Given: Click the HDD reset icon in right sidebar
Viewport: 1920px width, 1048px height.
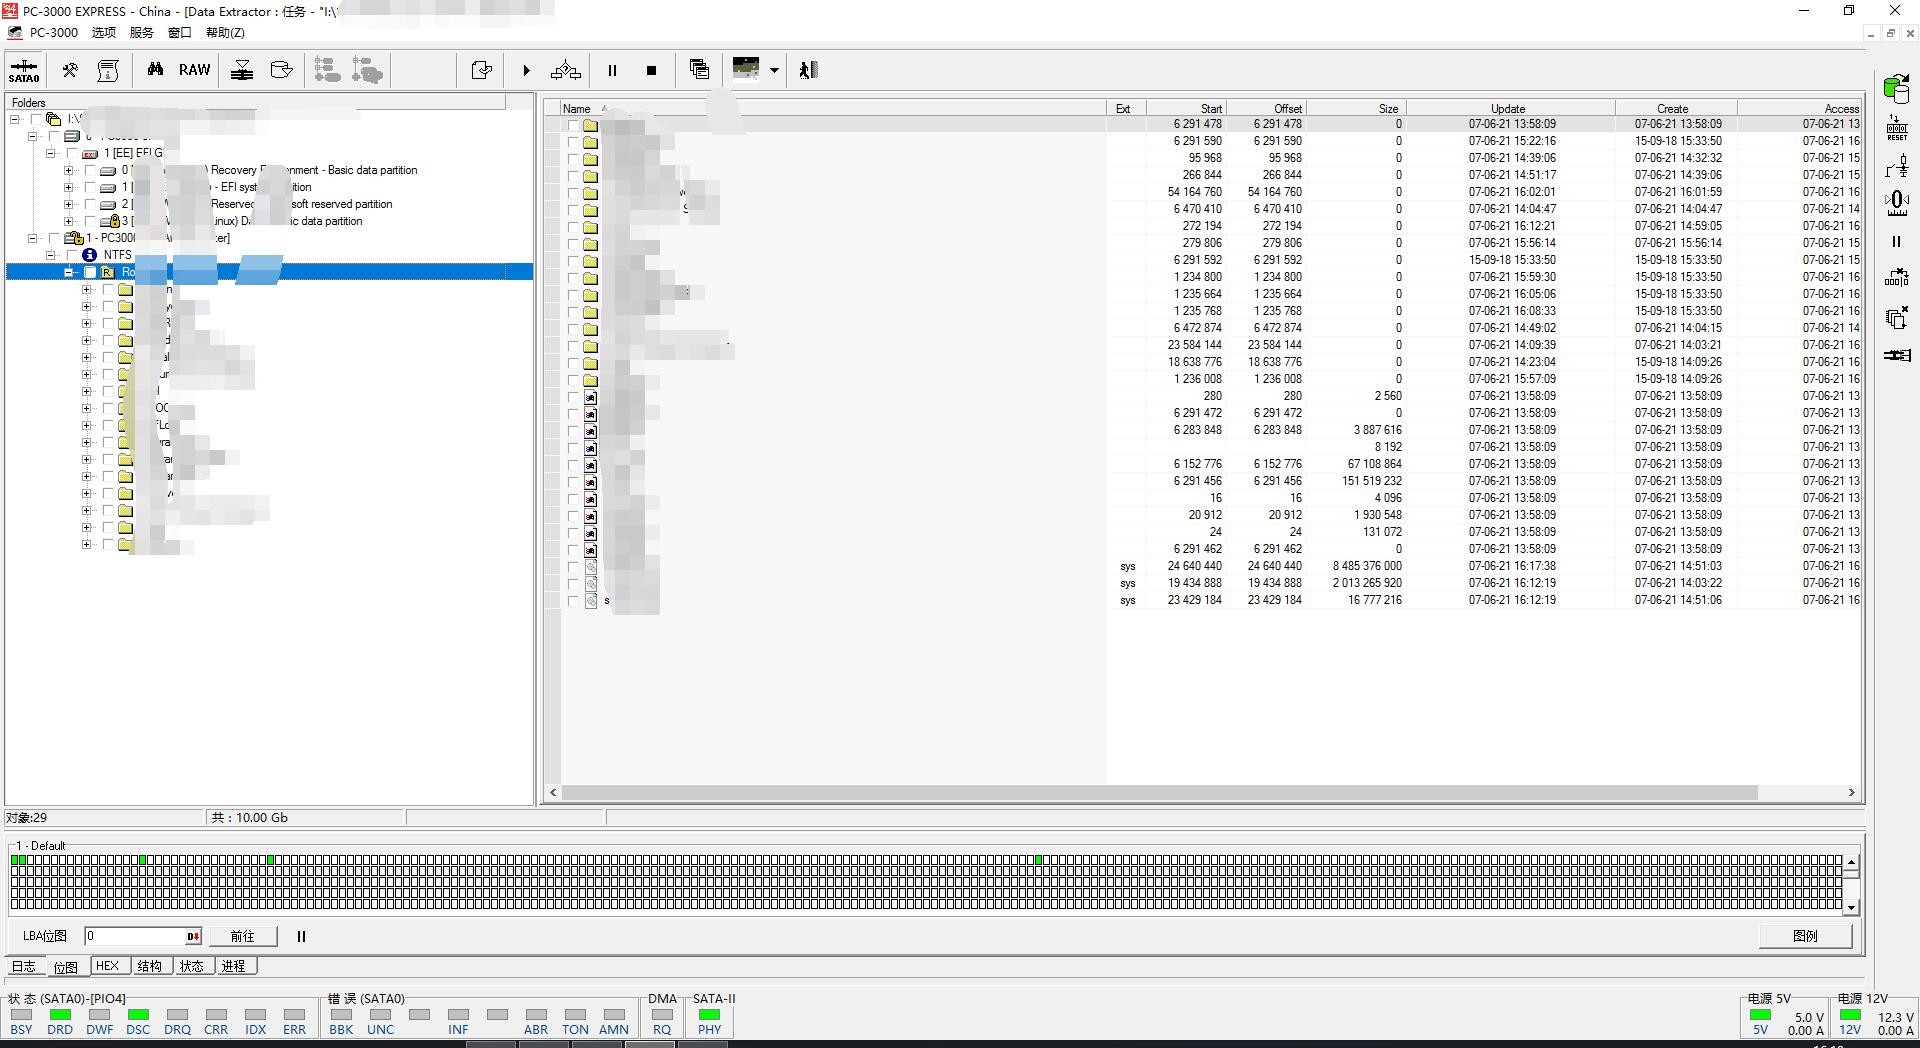Looking at the screenshot, I should click(x=1896, y=127).
